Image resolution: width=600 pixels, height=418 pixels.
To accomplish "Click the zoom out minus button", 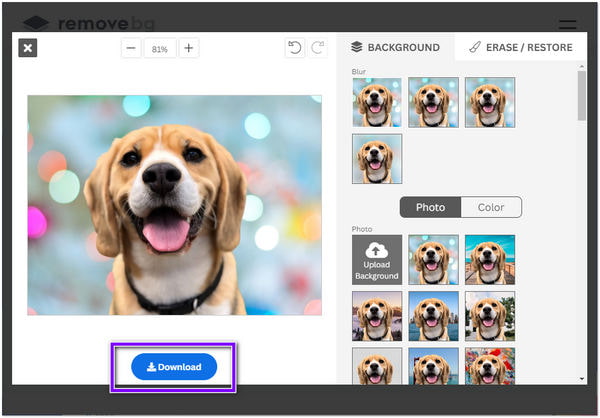I will (132, 48).
